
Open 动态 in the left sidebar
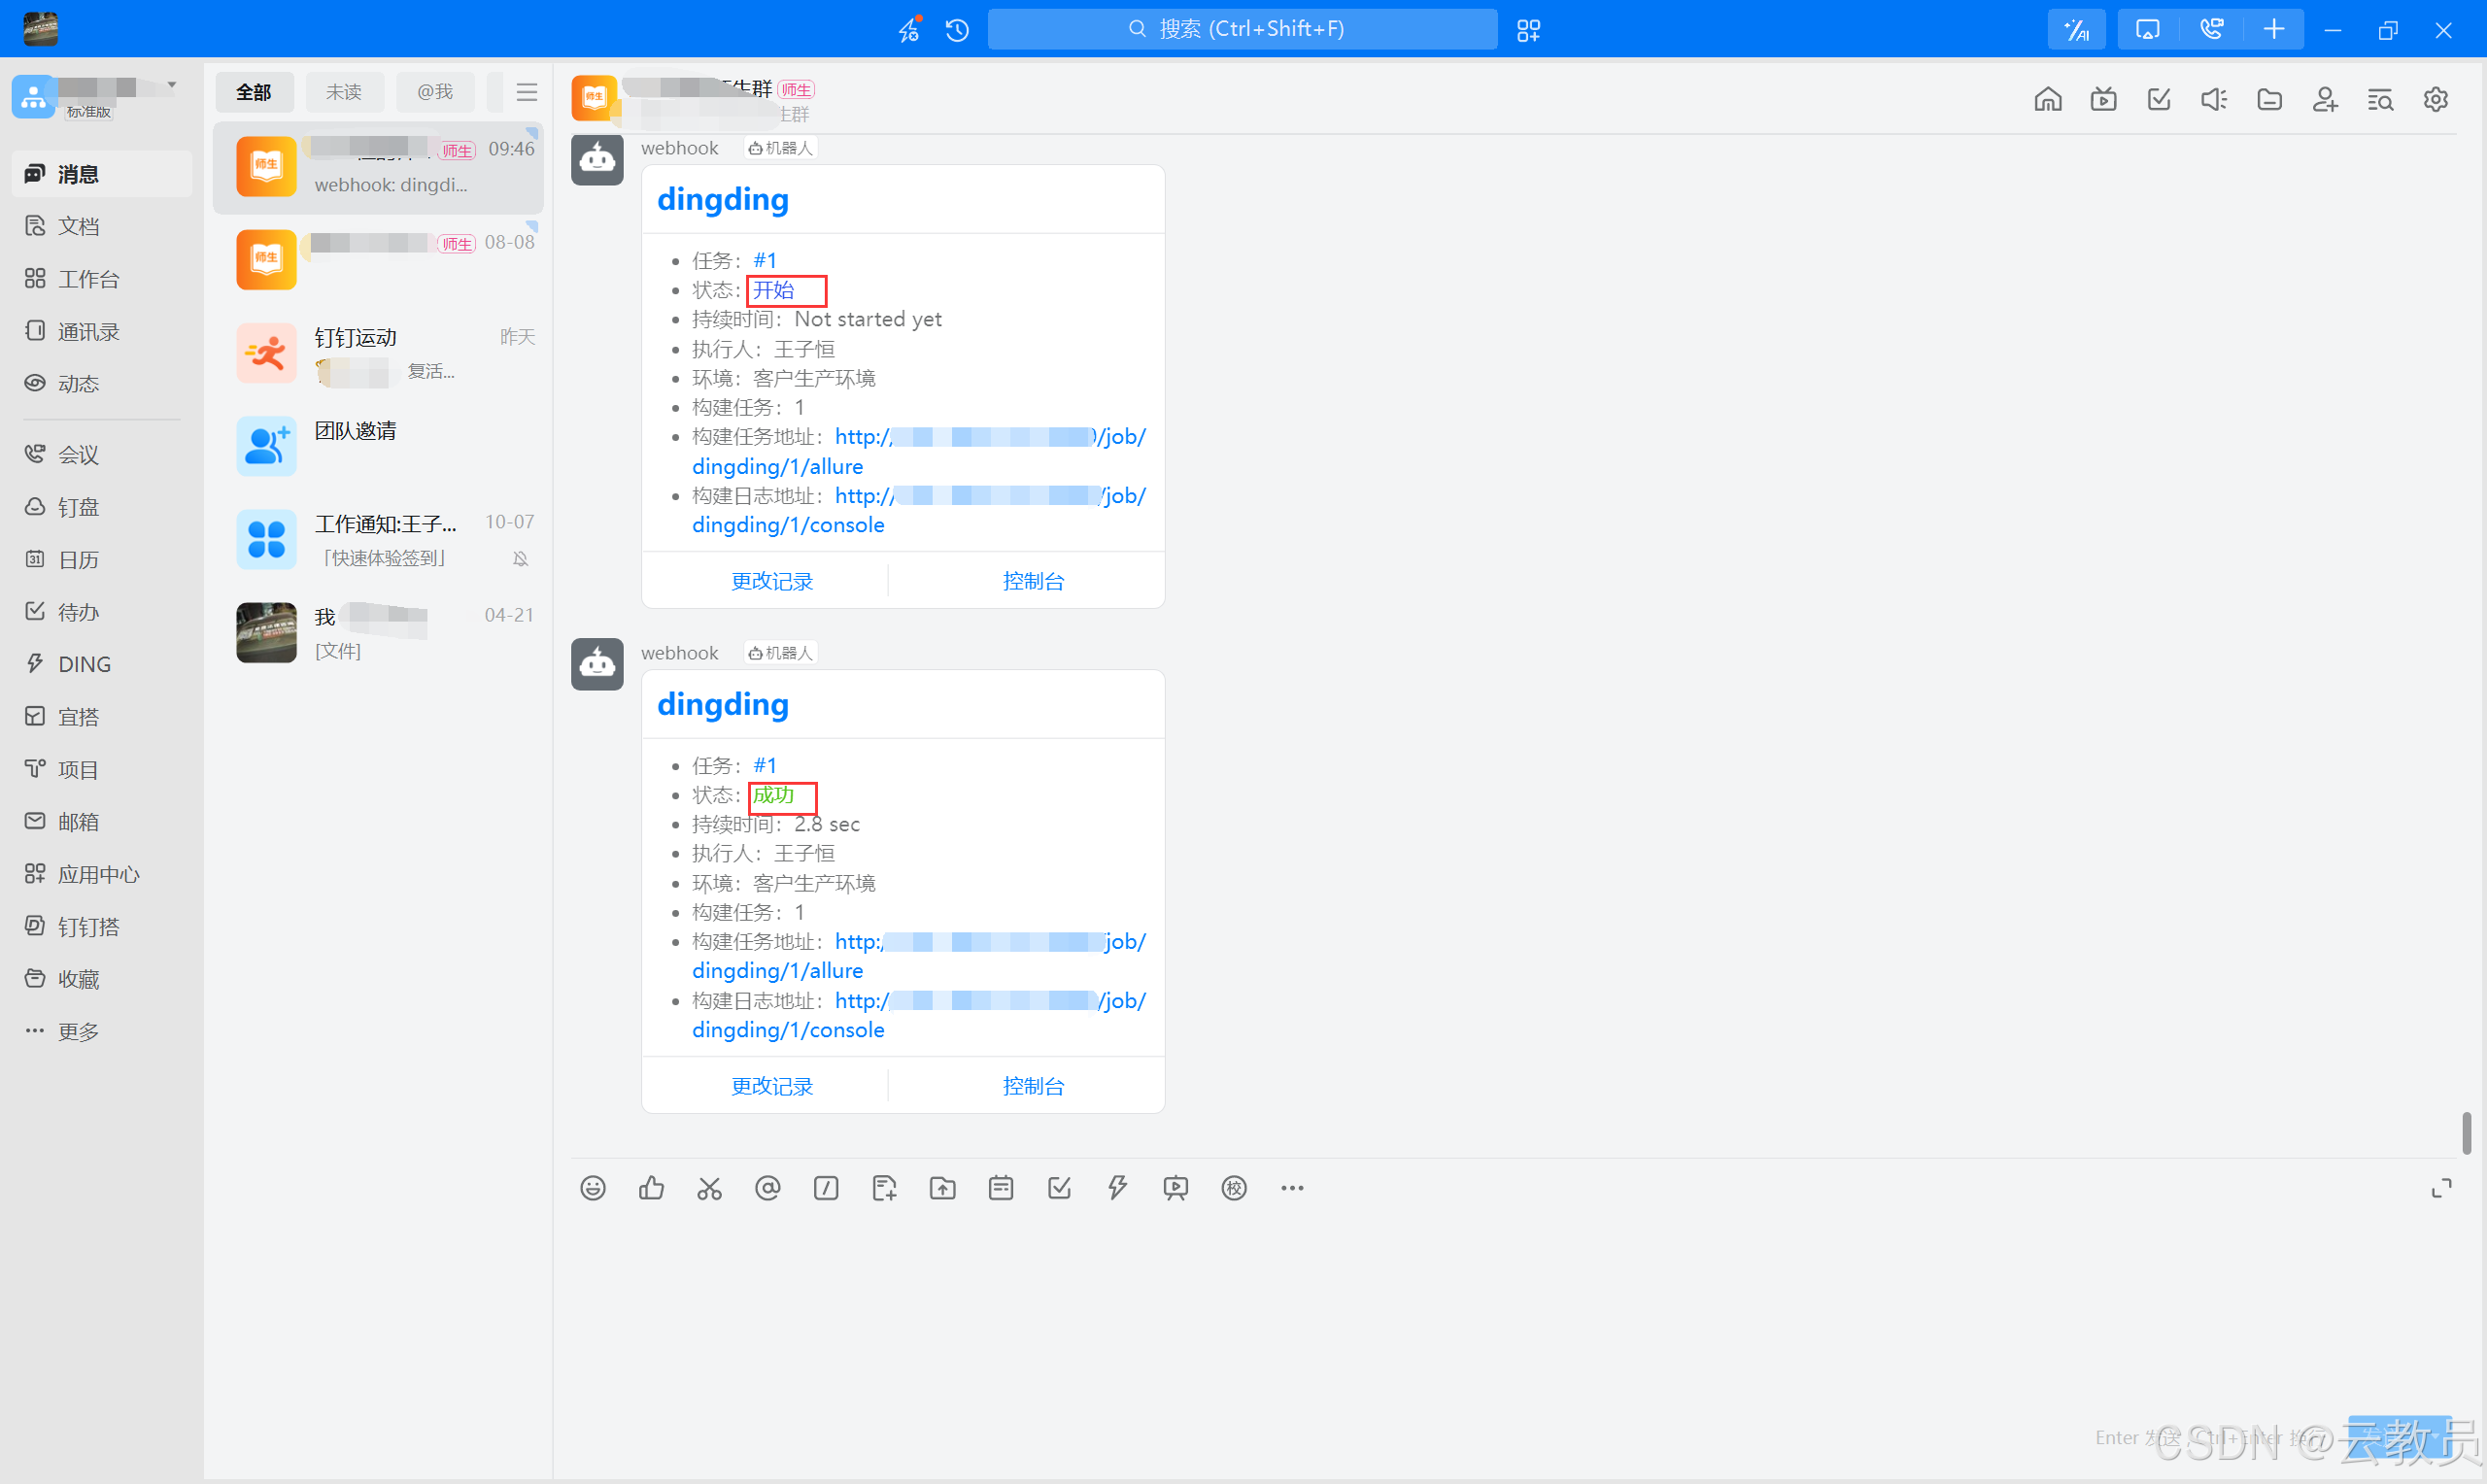(x=102, y=384)
